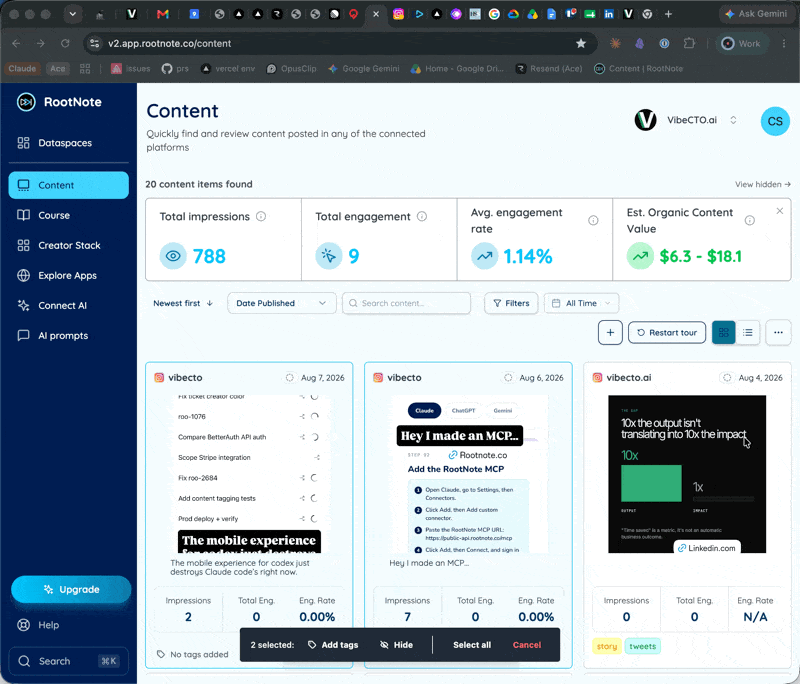Image resolution: width=800 pixels, height=684 pixels.
Task: Click View hidden link
Action: coord(763,184)
